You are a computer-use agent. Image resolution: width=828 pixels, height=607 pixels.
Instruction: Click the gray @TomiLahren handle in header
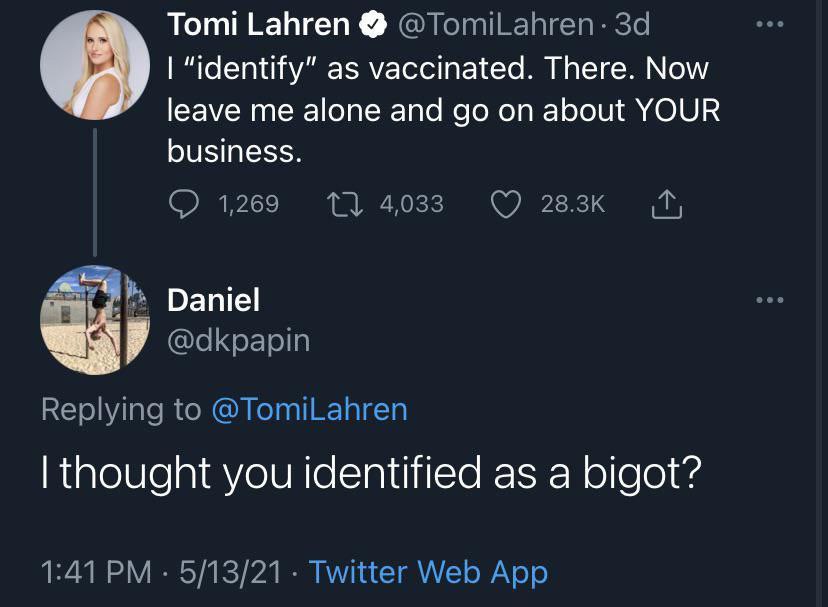(x=496, y=24)
